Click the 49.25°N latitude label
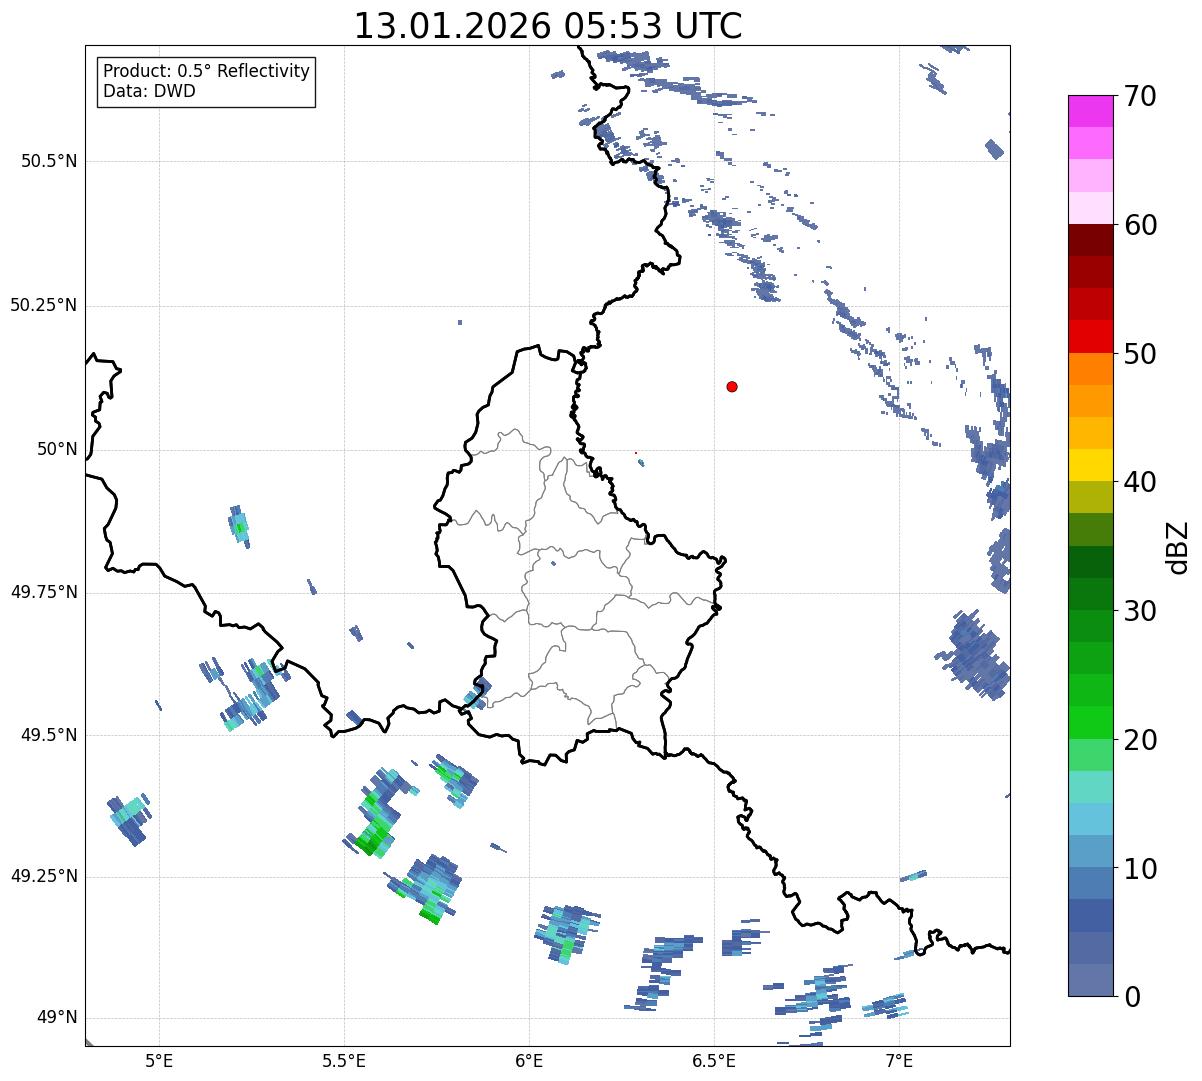The width and height of the screenshot is (1202, 1081). (44, 876)
